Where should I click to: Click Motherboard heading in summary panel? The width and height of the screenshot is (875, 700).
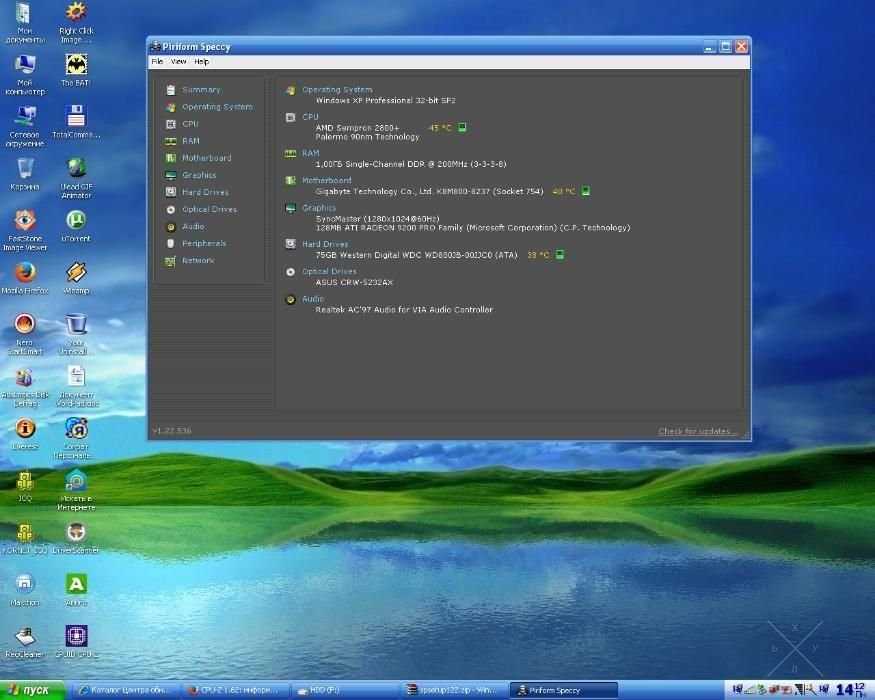click(326, 180)
